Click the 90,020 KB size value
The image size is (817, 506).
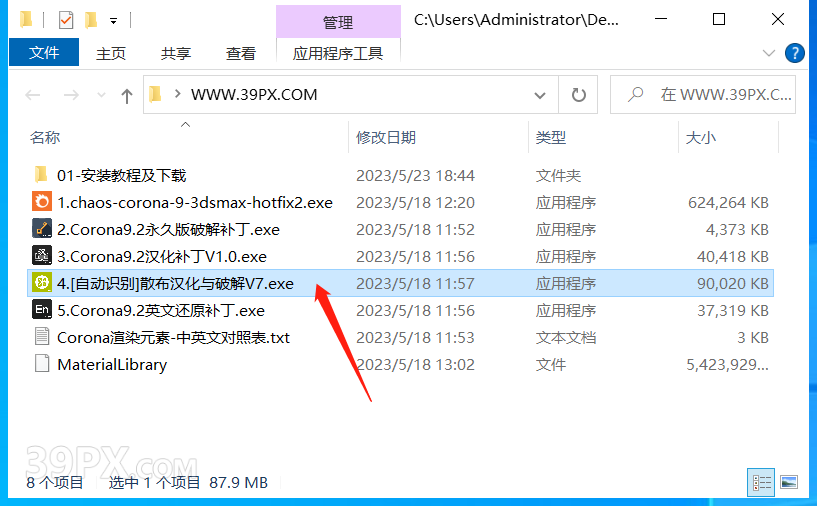pyautogui.click(x=733, y=283)
